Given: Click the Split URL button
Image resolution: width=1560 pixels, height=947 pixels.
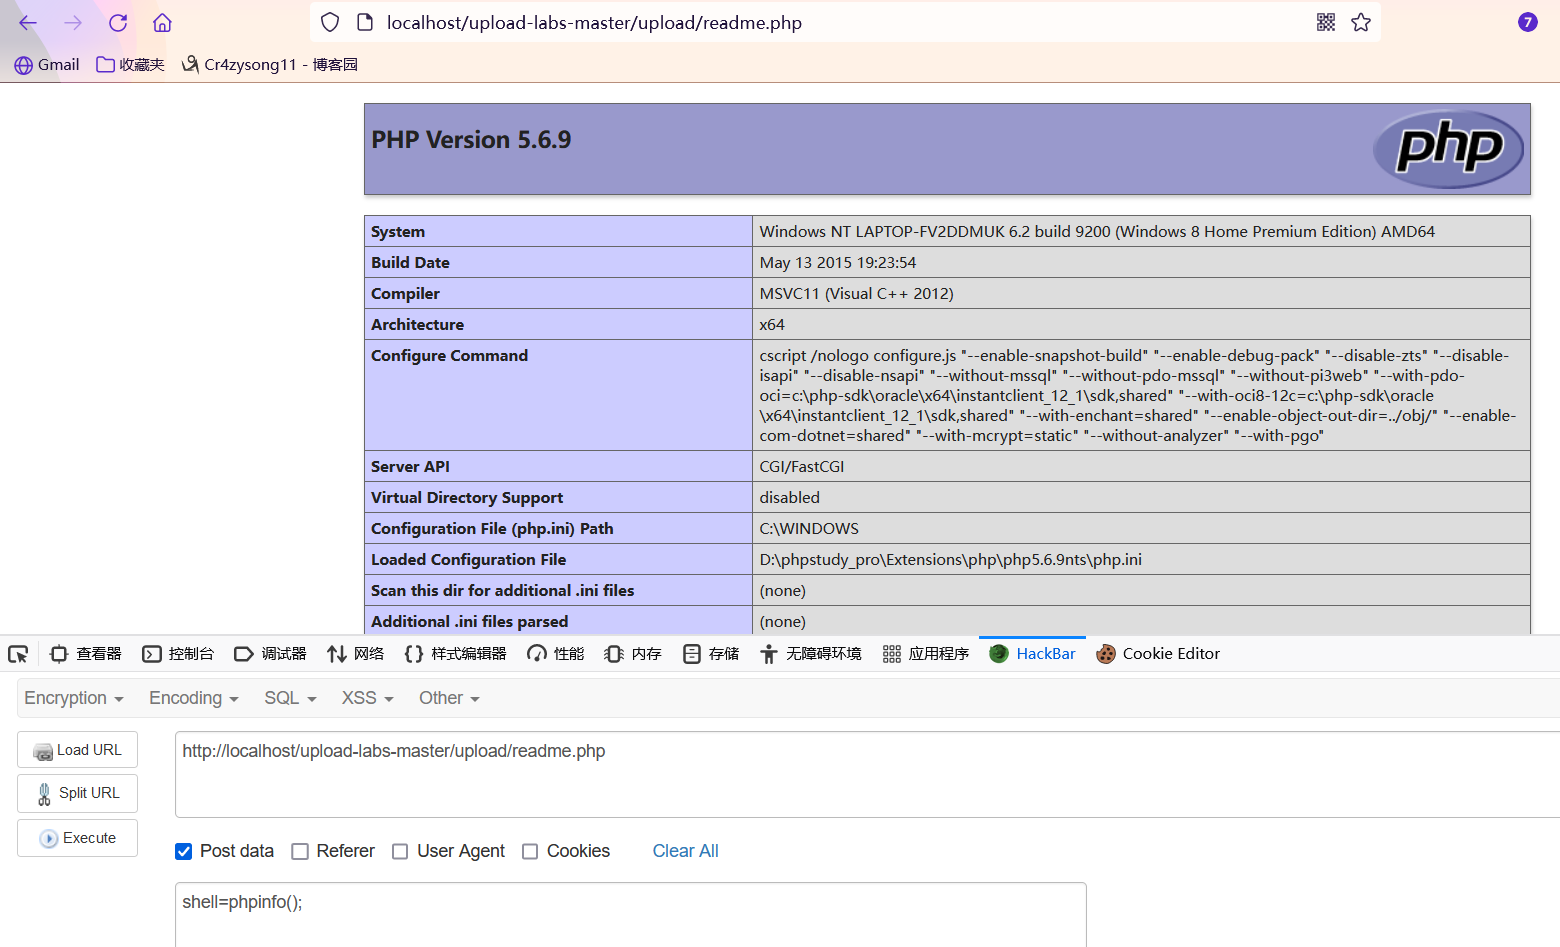Looking at the screenshot, I should (x=77, y=793).
